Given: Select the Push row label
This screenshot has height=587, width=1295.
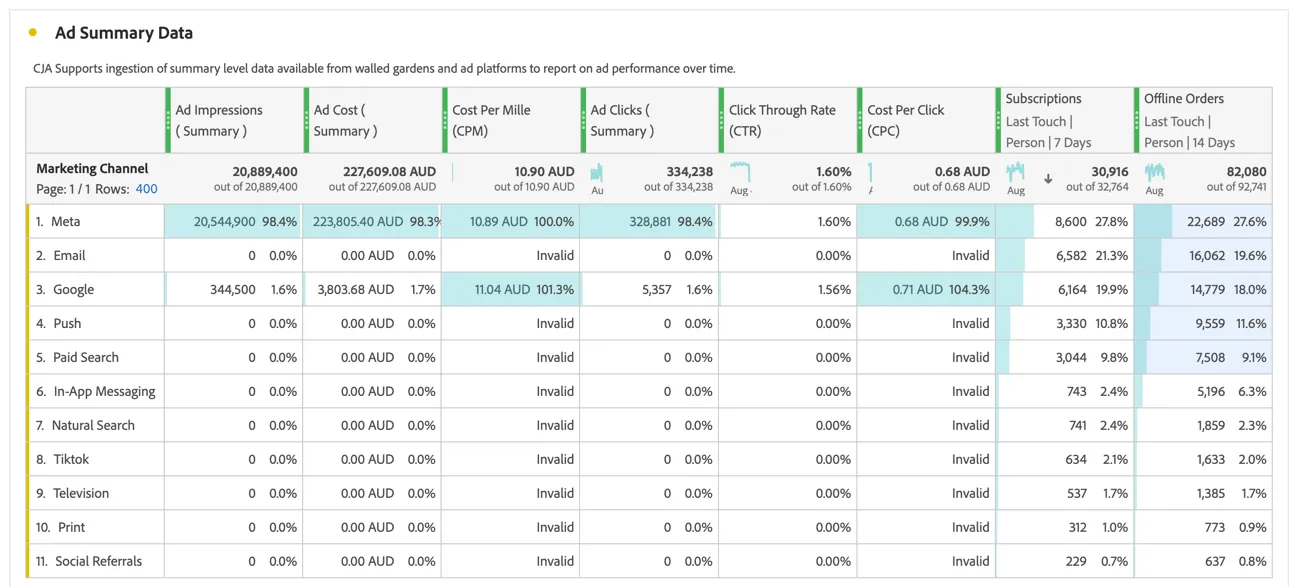Looking at the screenshot, I should [x=67, y=323].
